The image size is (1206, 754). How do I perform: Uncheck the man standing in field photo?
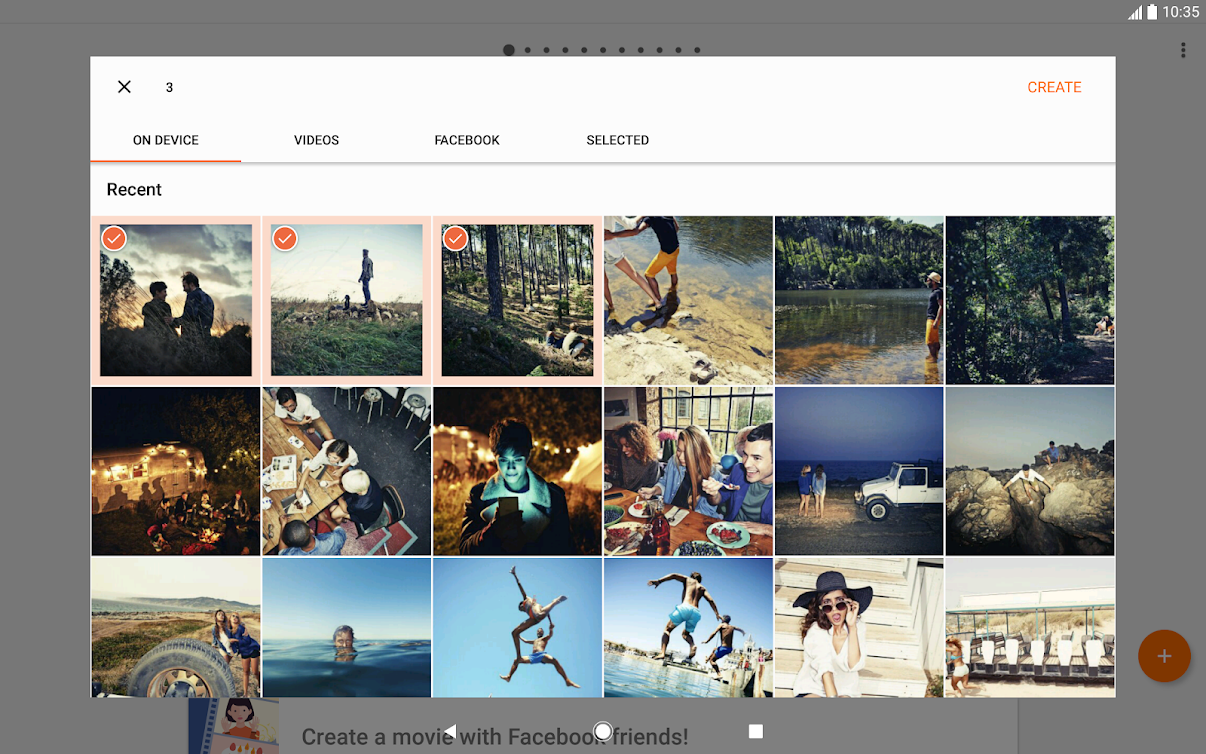(346, 300)
